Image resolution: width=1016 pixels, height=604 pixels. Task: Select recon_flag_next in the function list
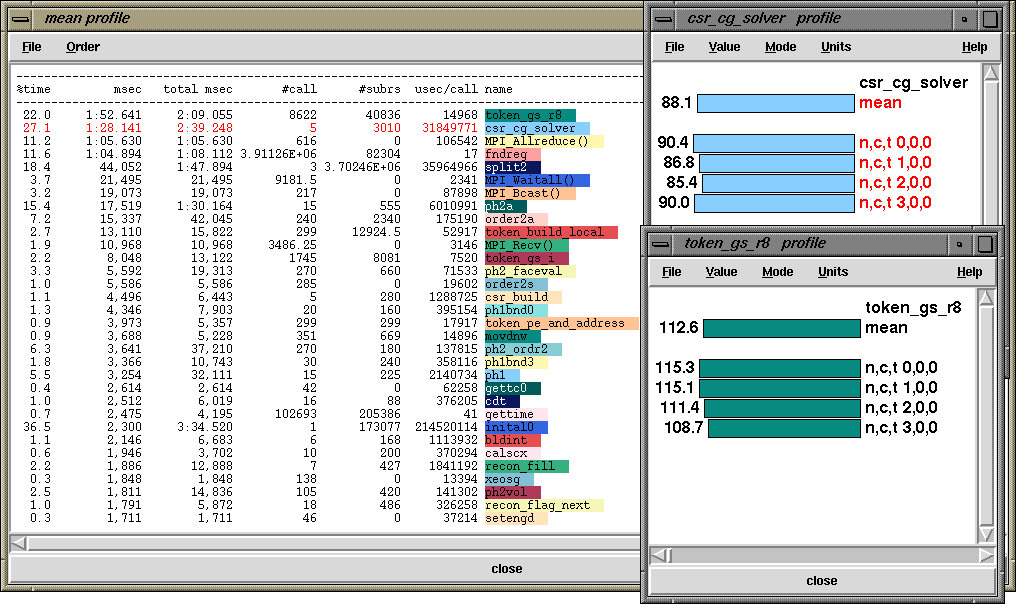(544, 505)
